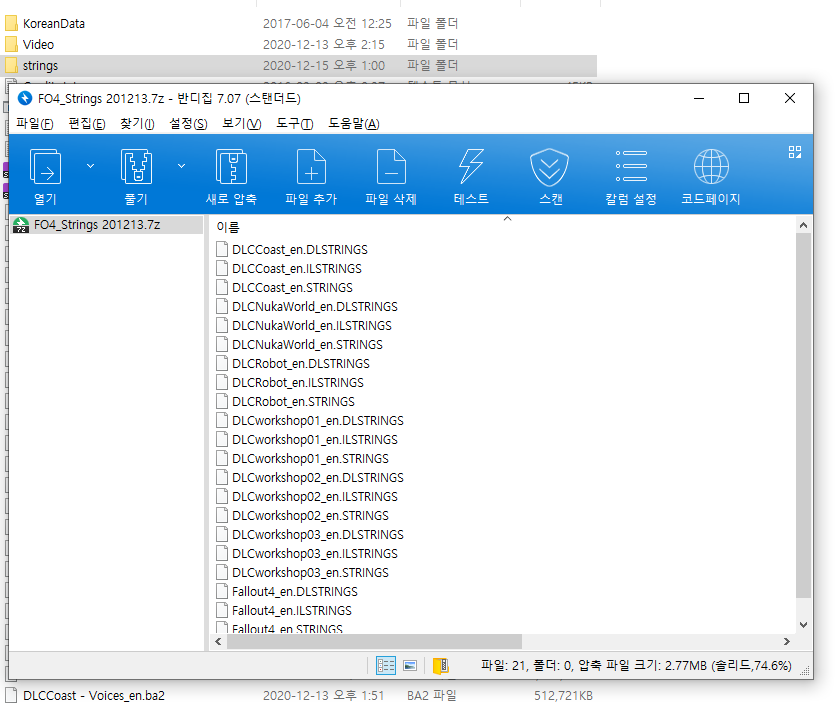Open 칼럼 설정 (Column settings) icon

click(x=631, y=166)
